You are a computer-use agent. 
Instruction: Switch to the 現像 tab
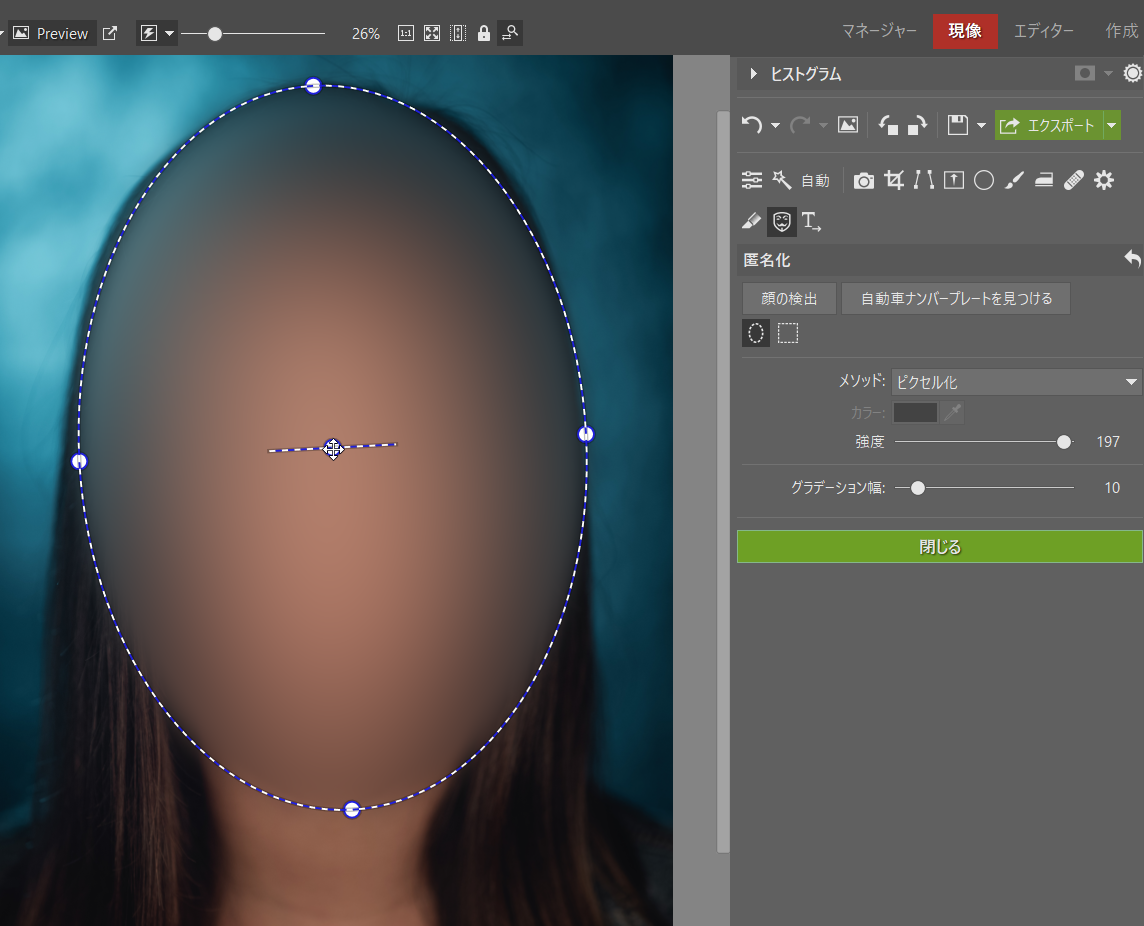(965, 31)
